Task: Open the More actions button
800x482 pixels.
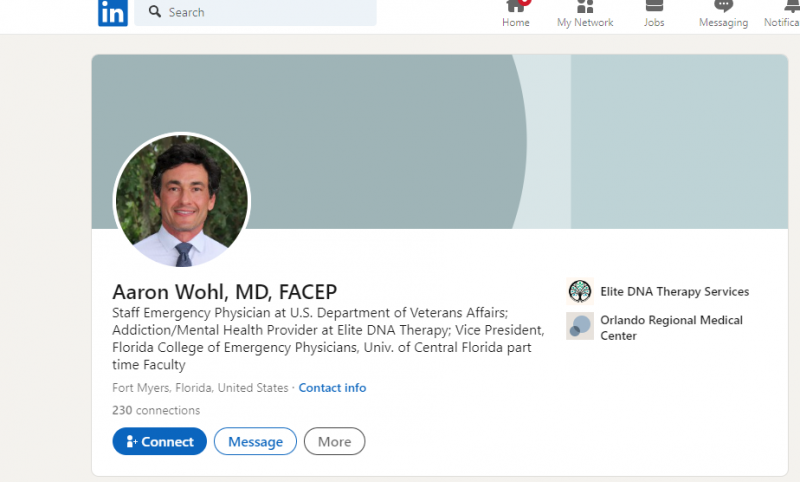Action: coord(335,441)
